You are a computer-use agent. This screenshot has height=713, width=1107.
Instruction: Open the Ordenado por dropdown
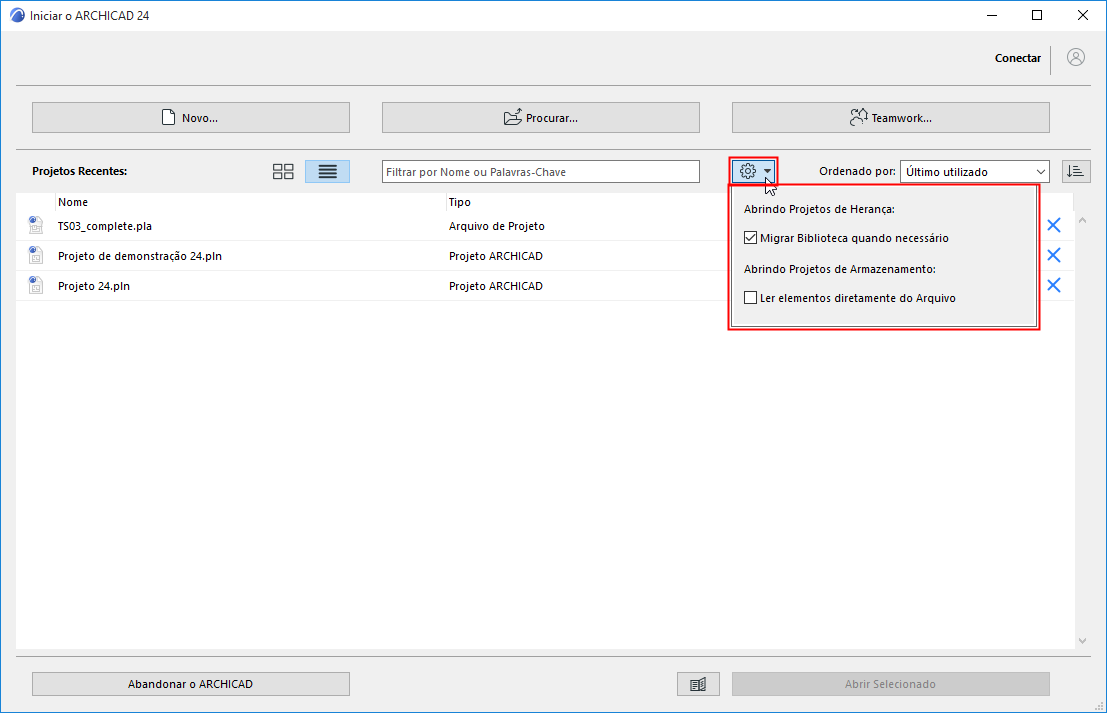coord(974,172)
